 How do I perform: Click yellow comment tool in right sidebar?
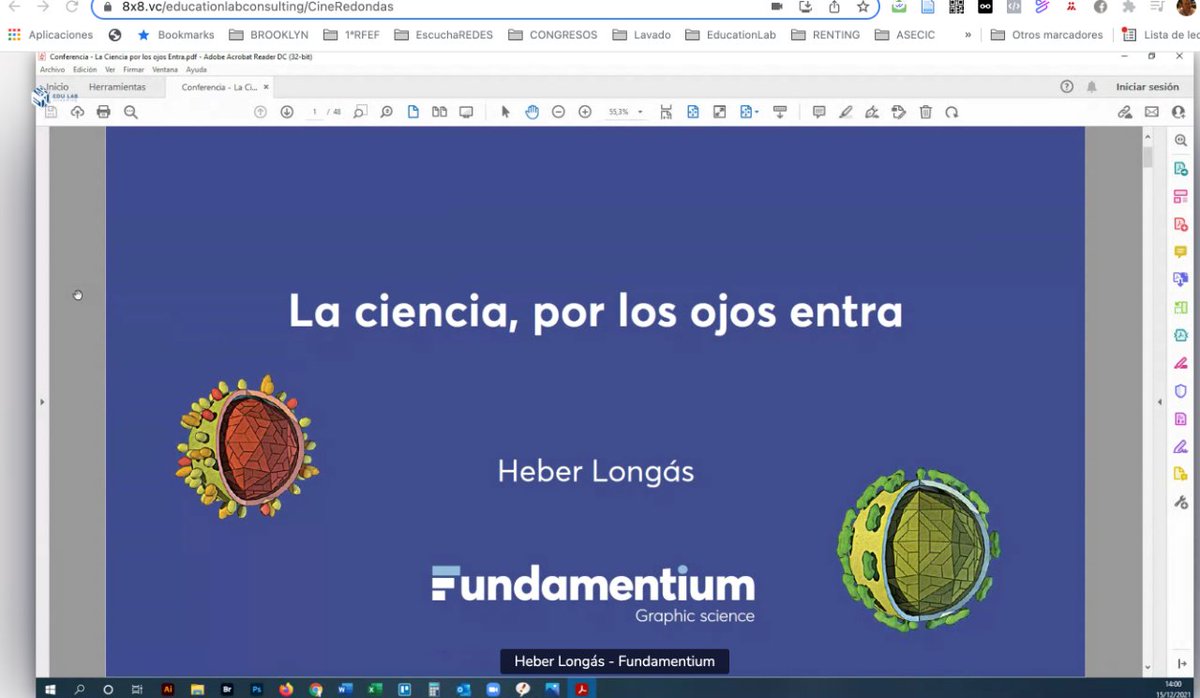pos(1181,252)
